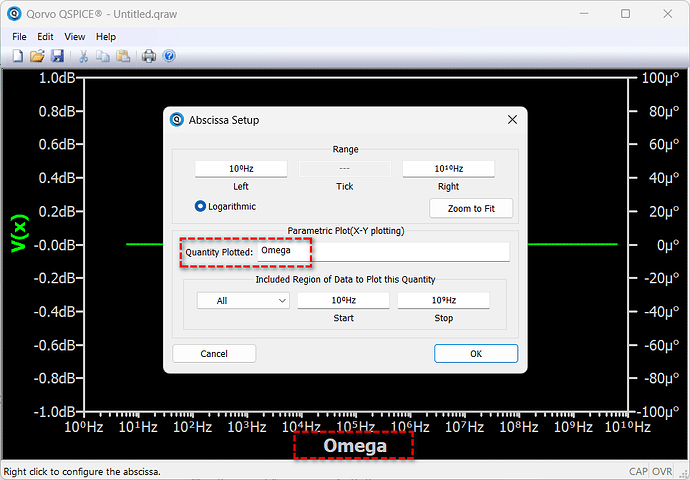Click the Left range value field
Image resolution: width=690 pixels, height=480 pixels.
pyautogui.click(x=241, y=169)
